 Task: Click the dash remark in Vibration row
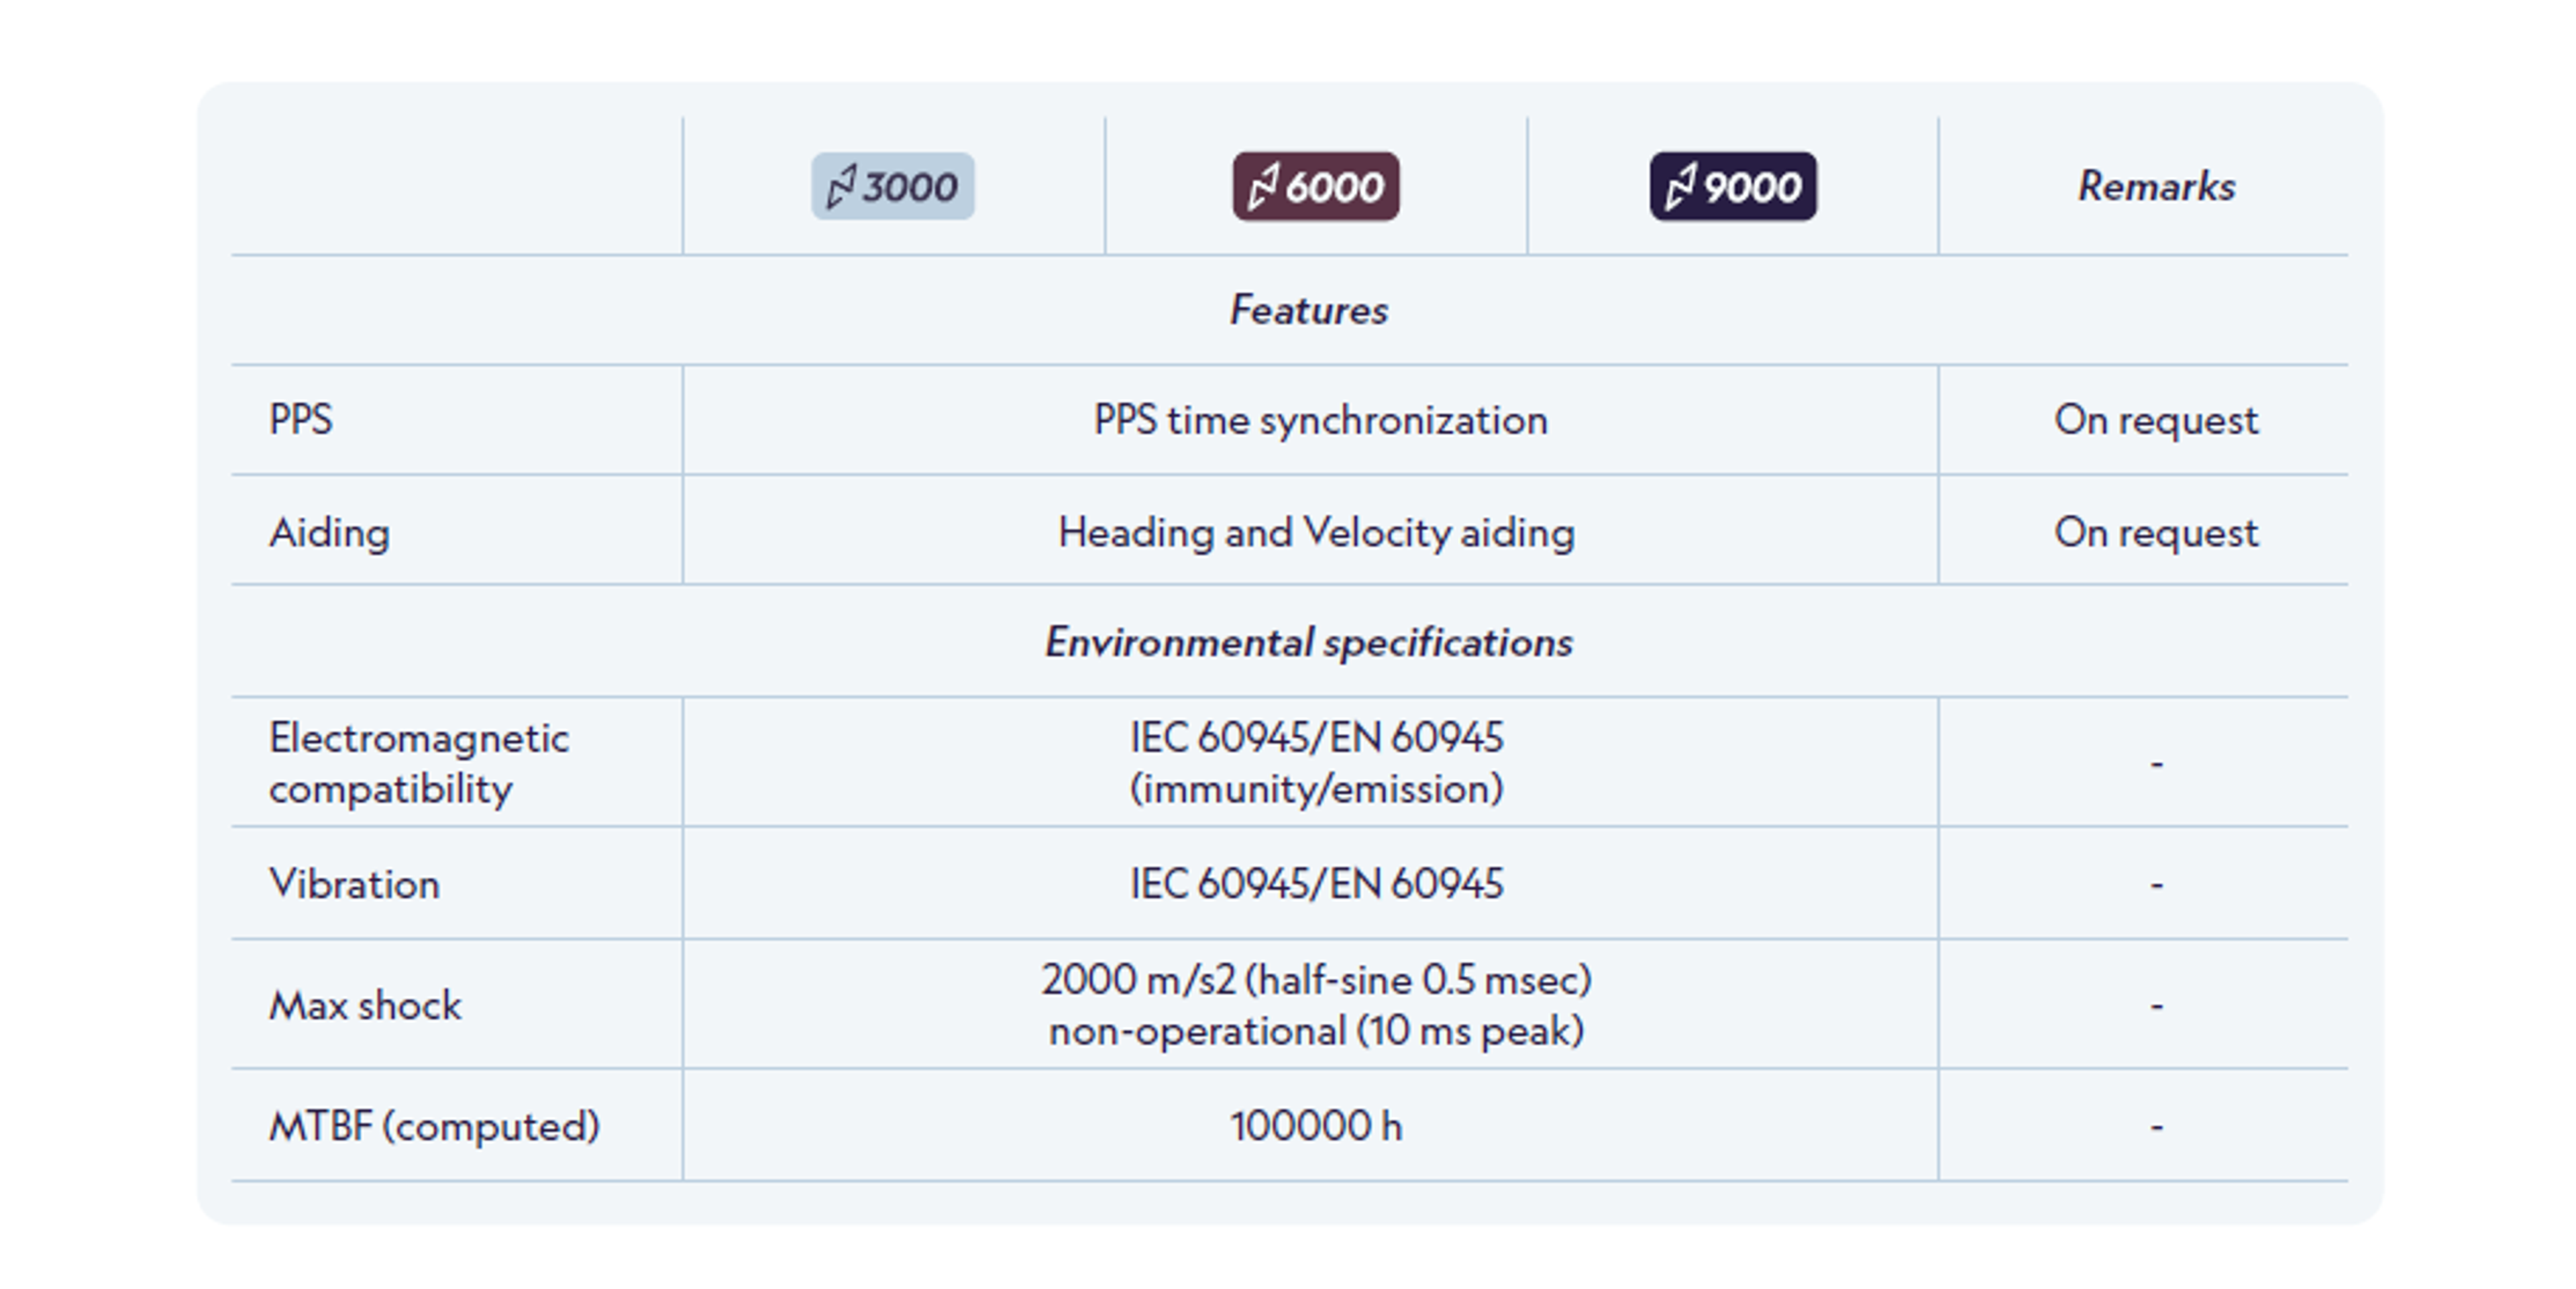pos(2156,886)
